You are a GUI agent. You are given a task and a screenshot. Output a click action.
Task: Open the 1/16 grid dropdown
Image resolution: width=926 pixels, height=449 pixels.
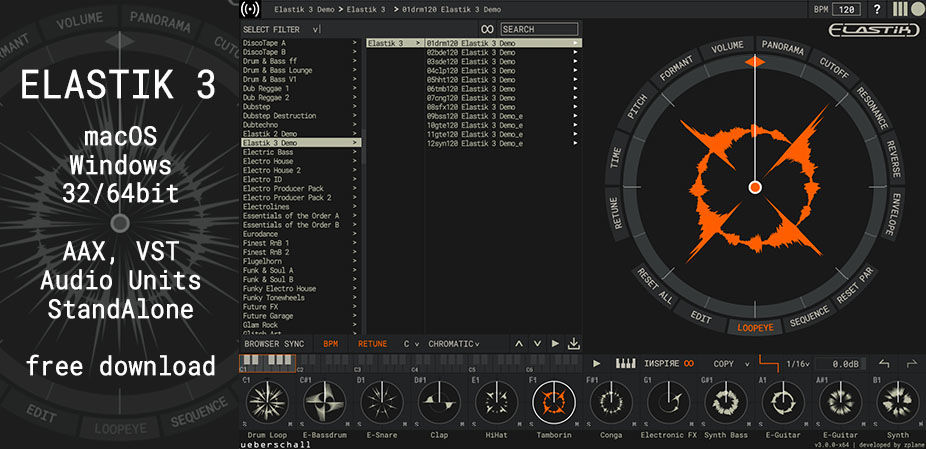(x=798, y=364)
